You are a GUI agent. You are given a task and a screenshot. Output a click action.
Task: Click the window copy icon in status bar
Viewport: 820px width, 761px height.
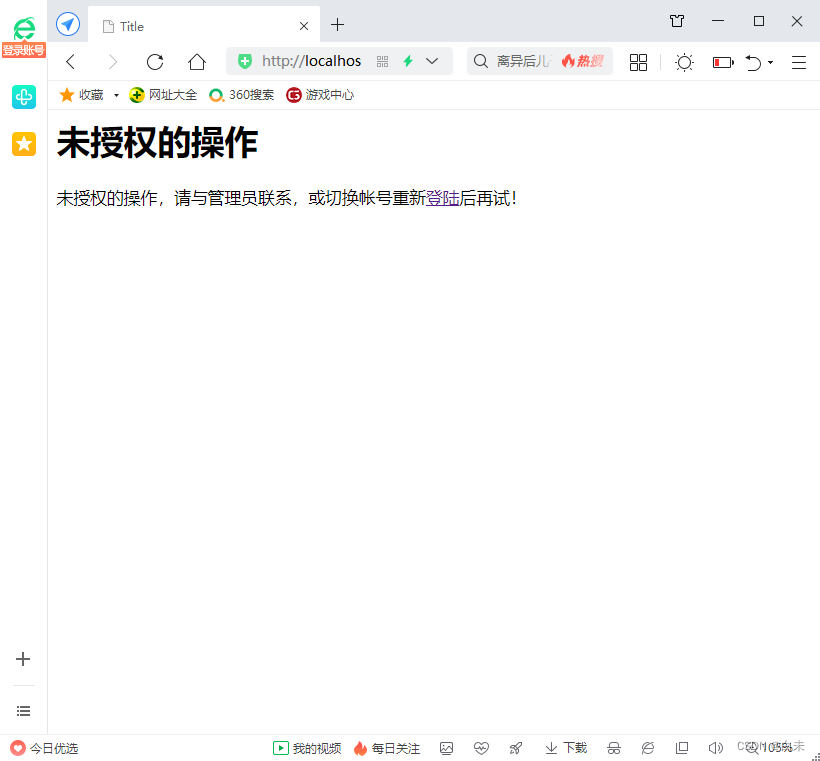pos(681,748)
